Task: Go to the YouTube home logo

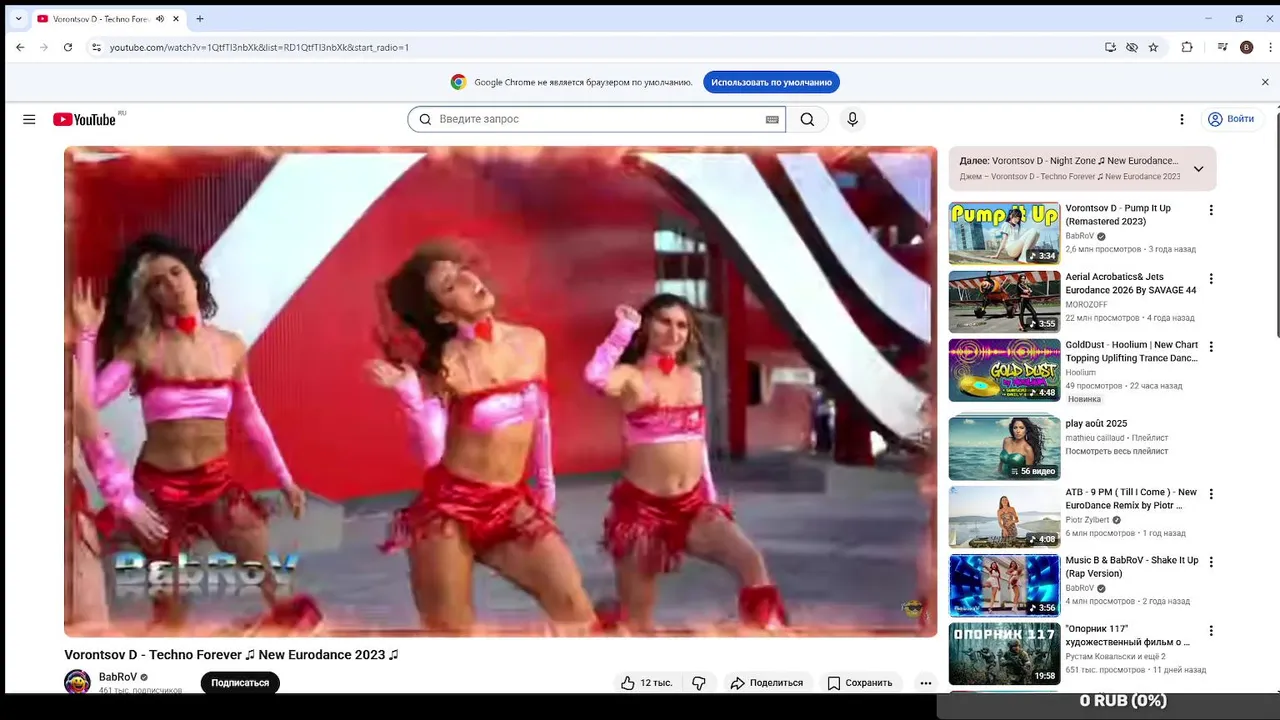Action: (85, 119)
